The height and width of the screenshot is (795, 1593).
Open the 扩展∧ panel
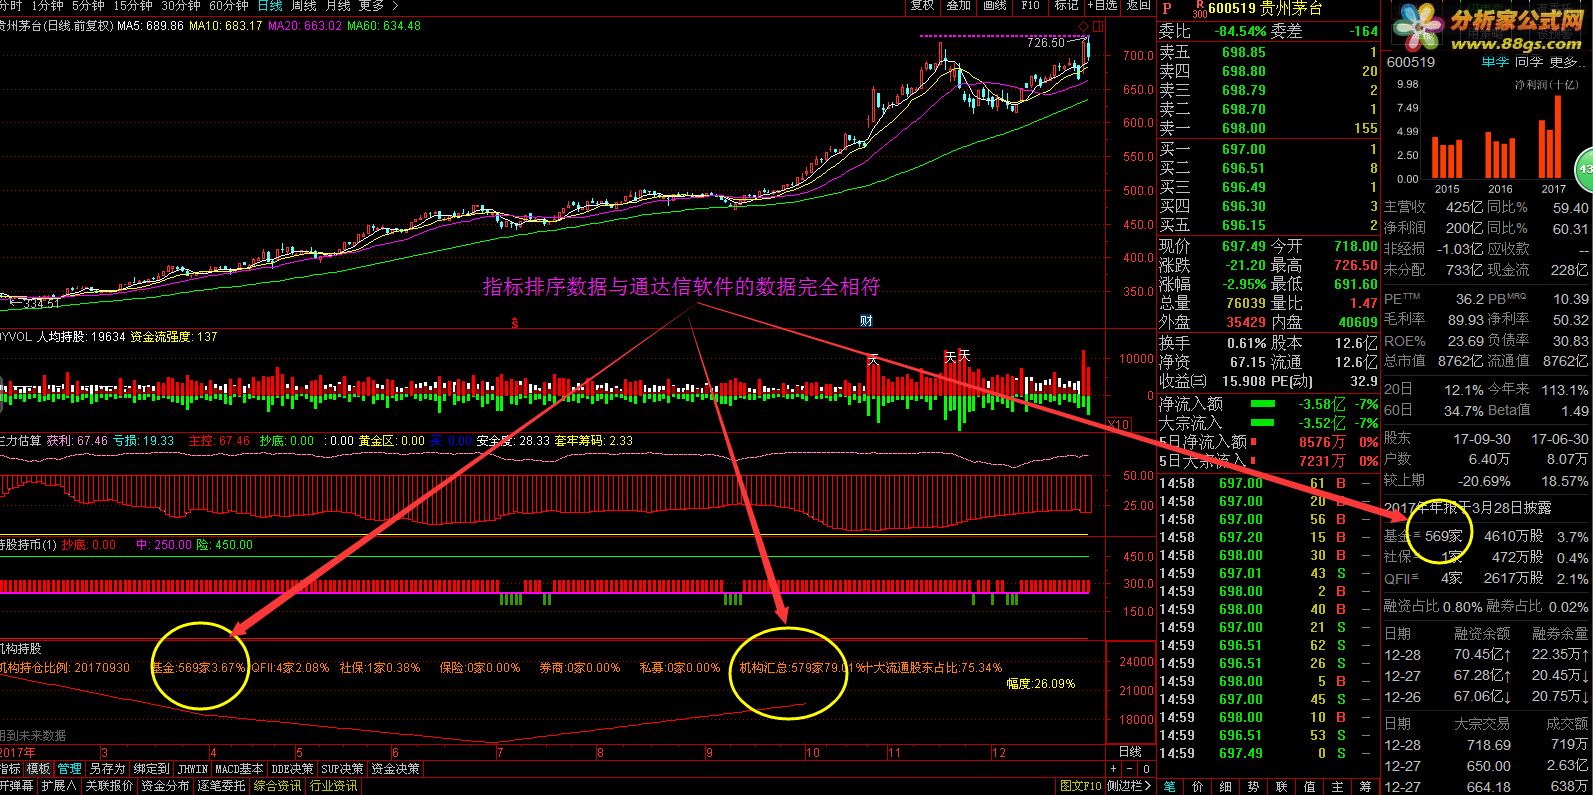(x=59, y=786)
